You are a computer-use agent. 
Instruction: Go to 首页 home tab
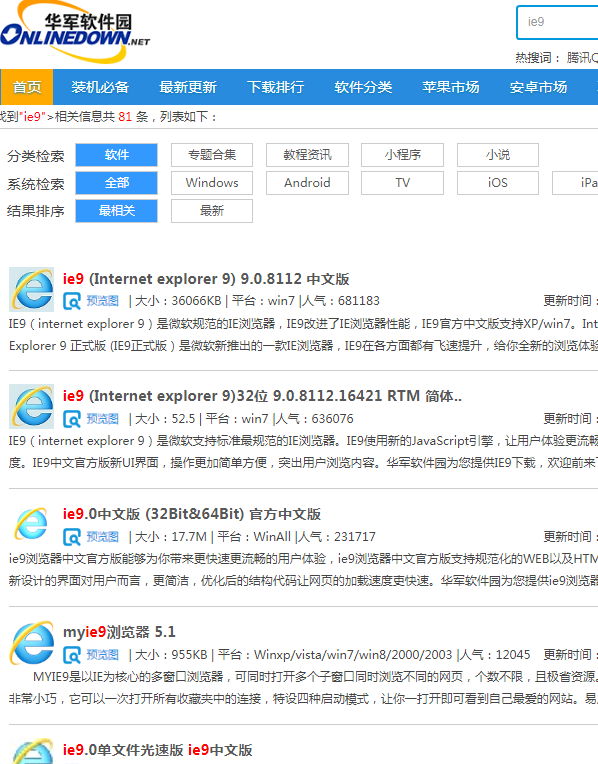tap(26, 87)
